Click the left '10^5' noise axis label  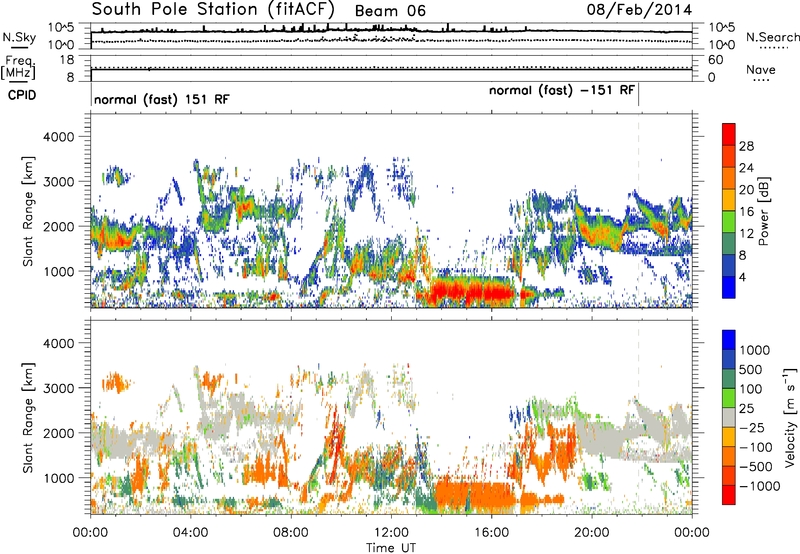point(61,27)
